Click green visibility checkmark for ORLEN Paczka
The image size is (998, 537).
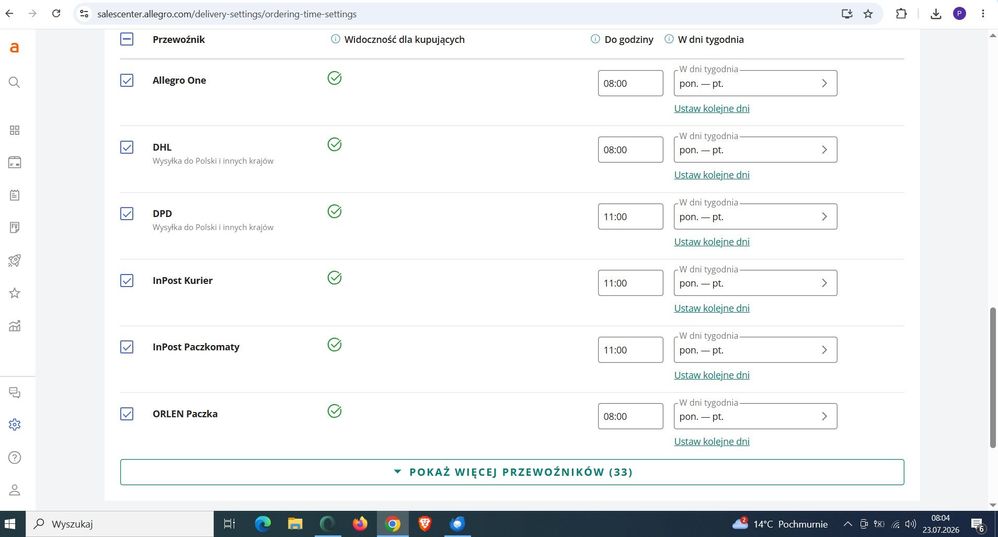point(334,411)
